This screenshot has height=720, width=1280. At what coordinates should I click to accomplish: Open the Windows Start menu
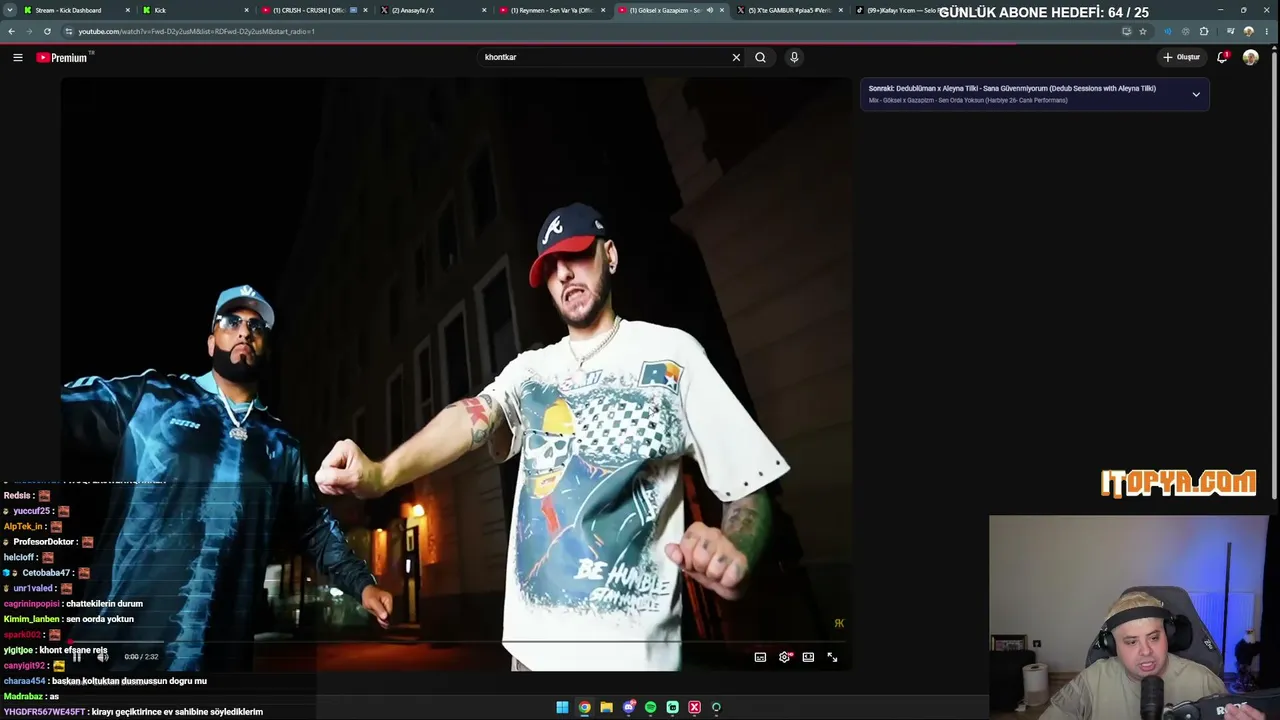click(x=562, y=707)
